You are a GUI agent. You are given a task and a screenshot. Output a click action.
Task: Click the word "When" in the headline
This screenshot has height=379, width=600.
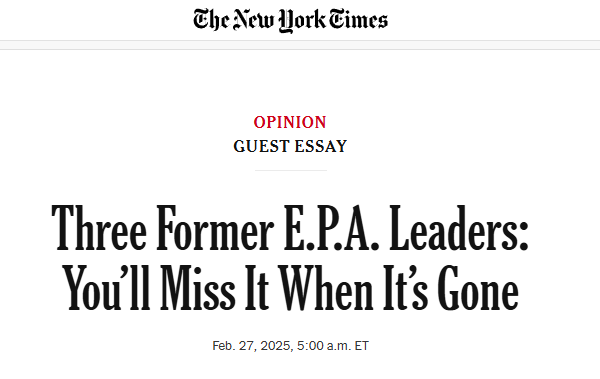(x=326, y=288)
